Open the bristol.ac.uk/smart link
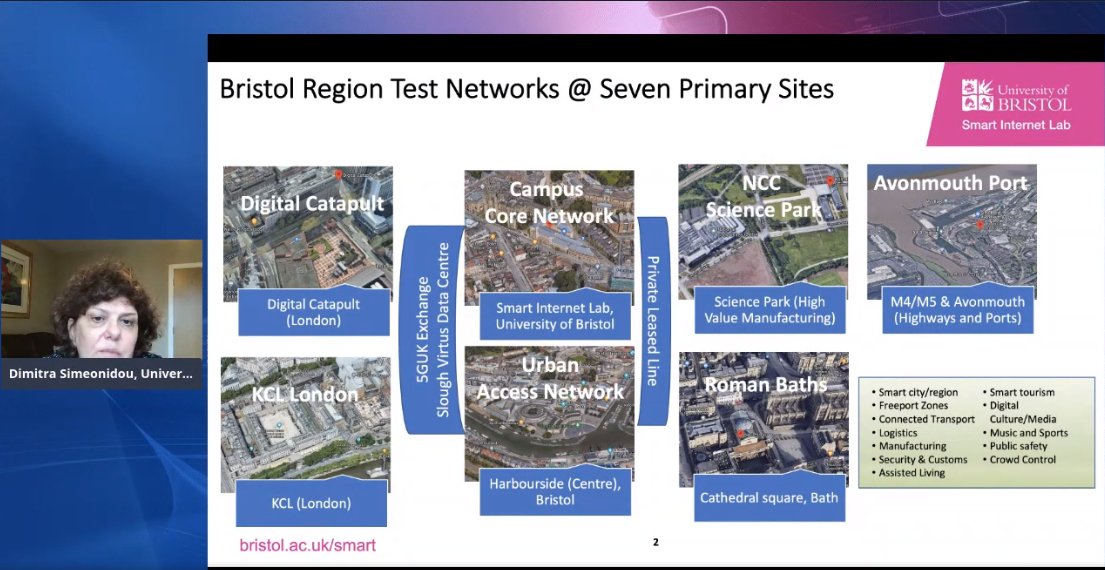The height and width of the screenshot is (570, 1105). click(x=308, y=545)
